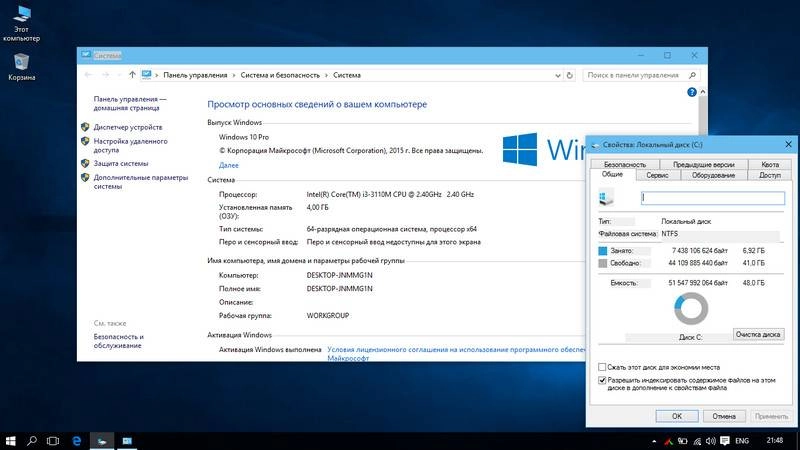Image resolution: width=800 pixels, height=450 pixels.
Task: Launch Microsoft Edge from taskbar
Action: [77, 441]
